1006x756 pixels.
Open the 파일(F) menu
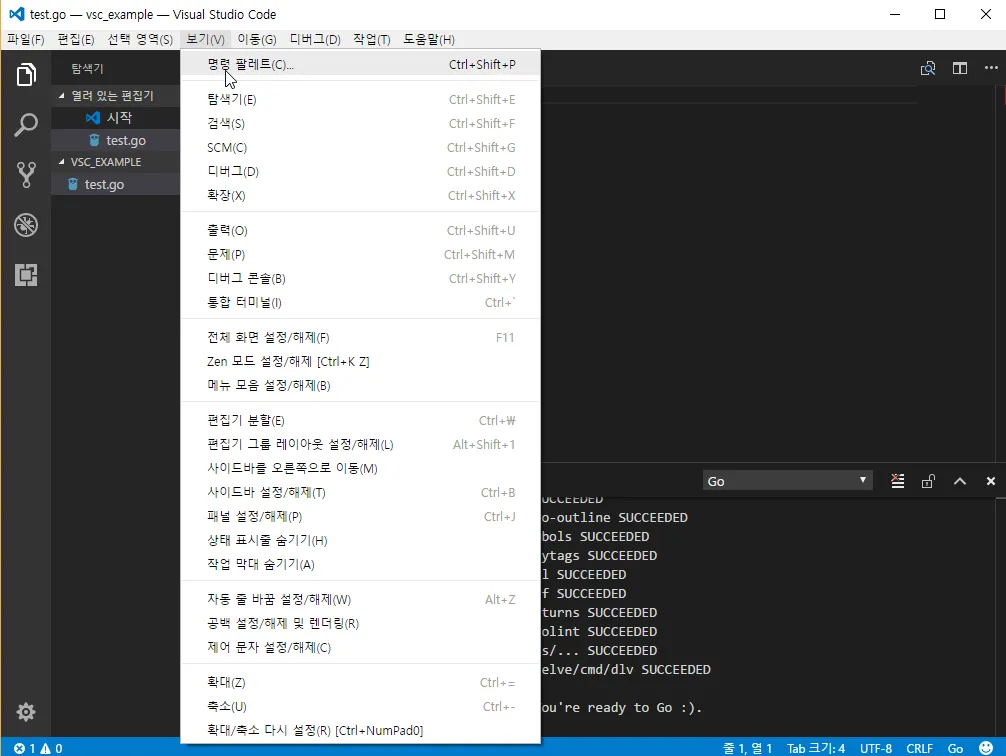26,39
